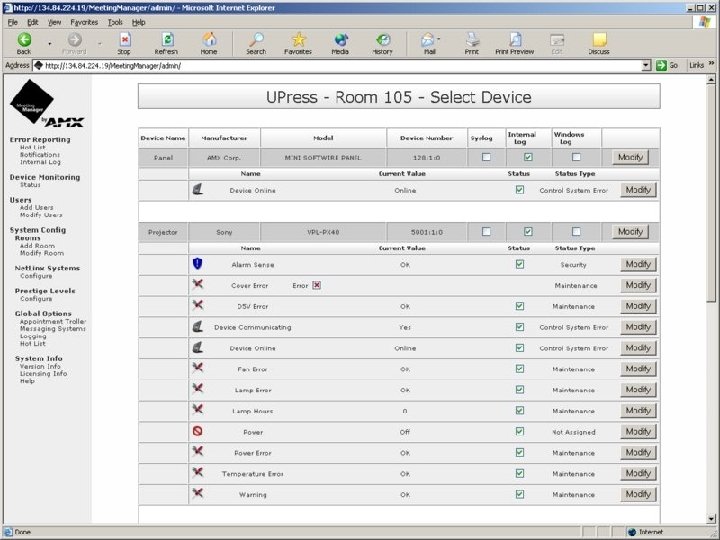Open the address bar dropdown arrow
This screenshot has width=720, height=540.
[646, 65]
